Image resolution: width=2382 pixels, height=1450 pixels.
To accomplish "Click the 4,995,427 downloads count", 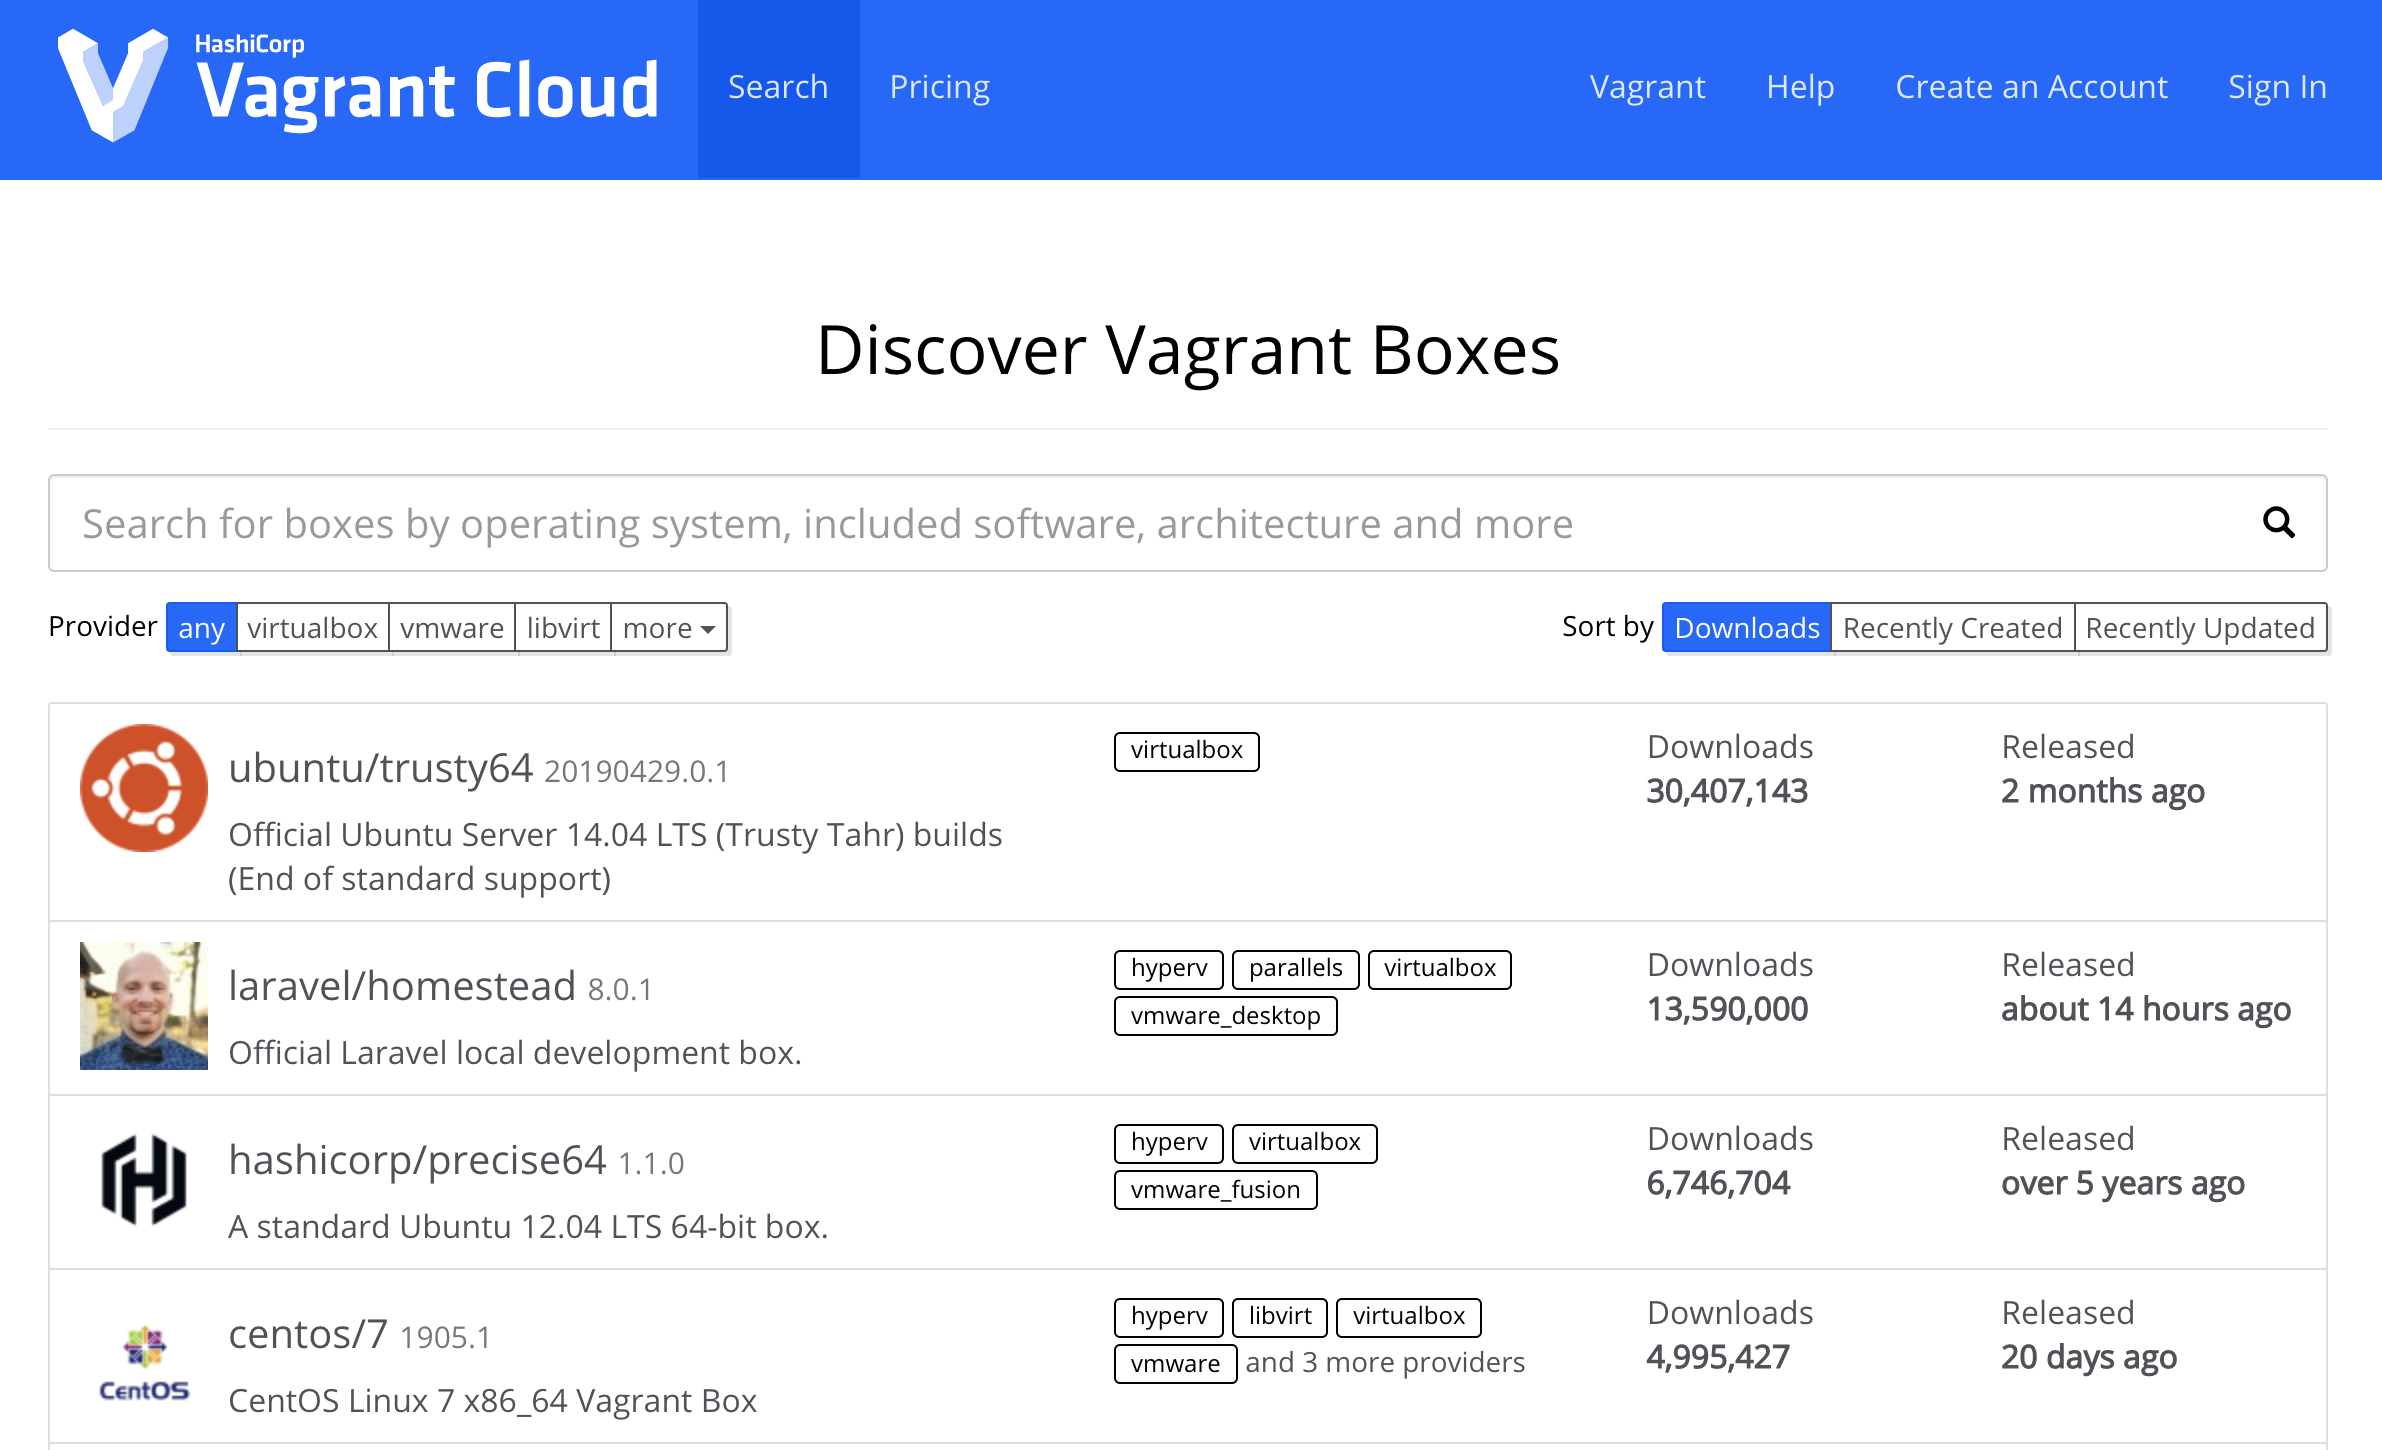I will [1718, 1357].
